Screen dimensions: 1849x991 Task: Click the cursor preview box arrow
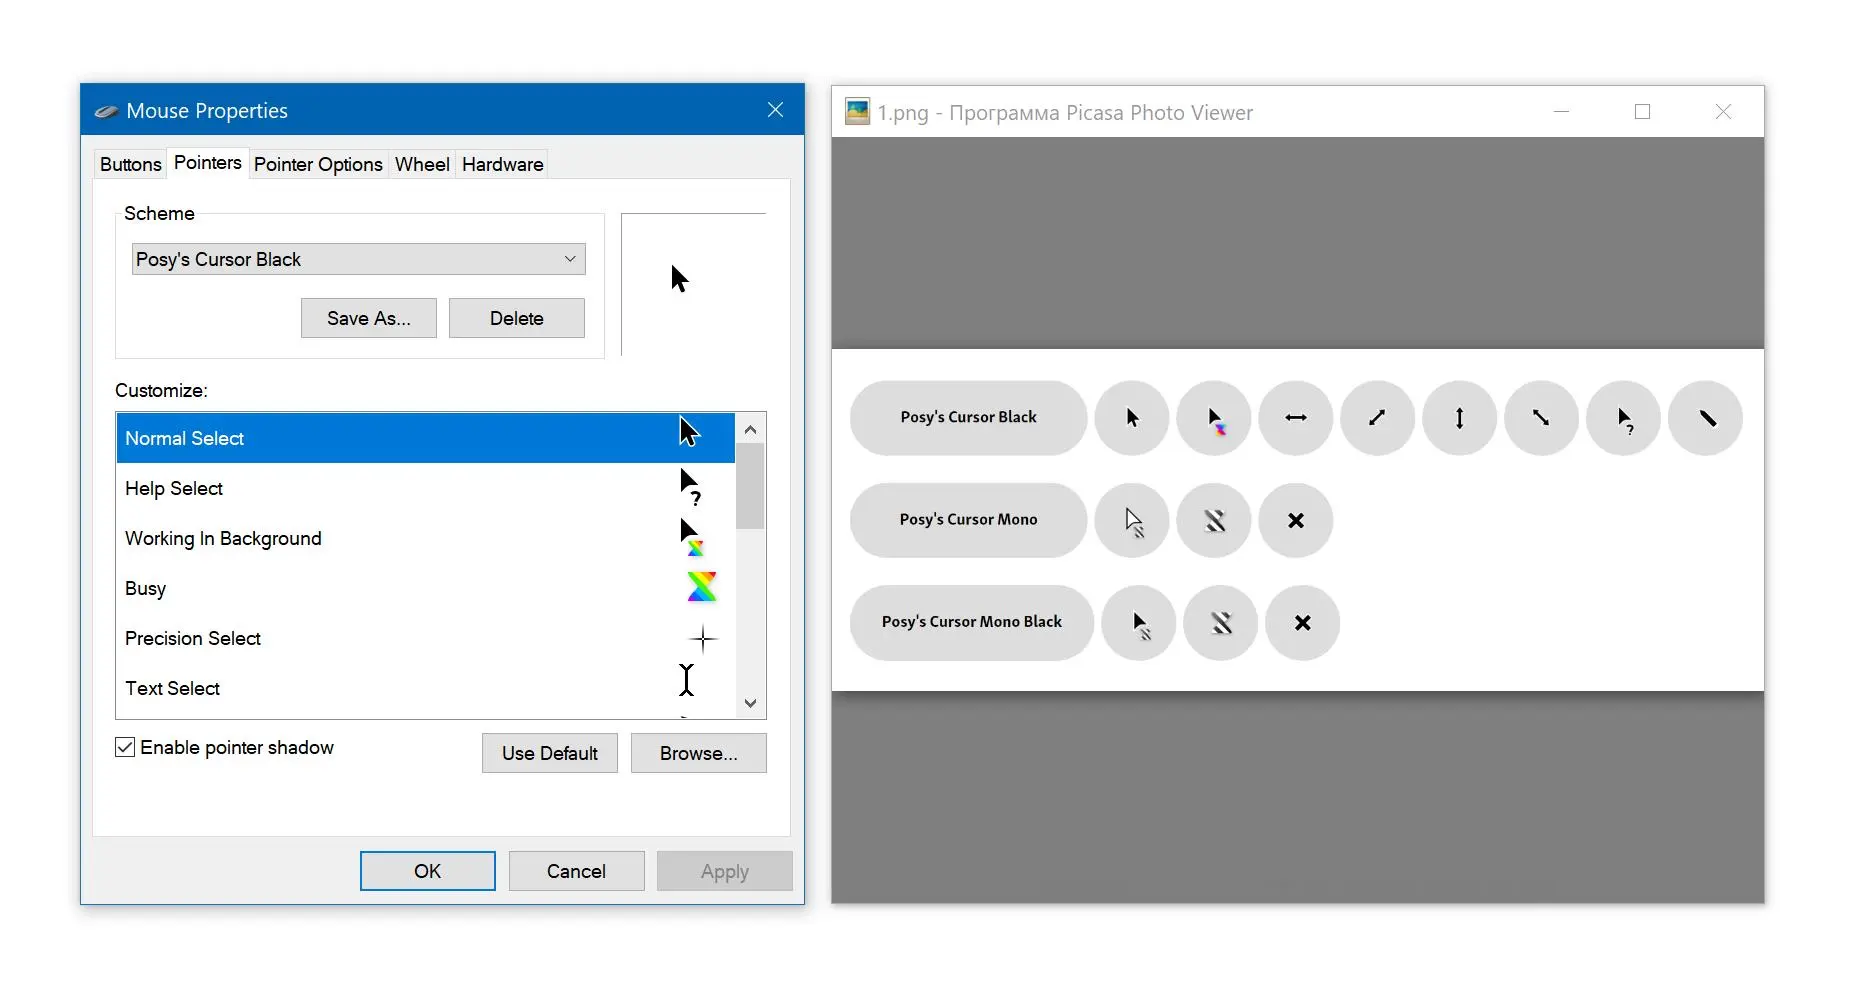click(680, 279)
